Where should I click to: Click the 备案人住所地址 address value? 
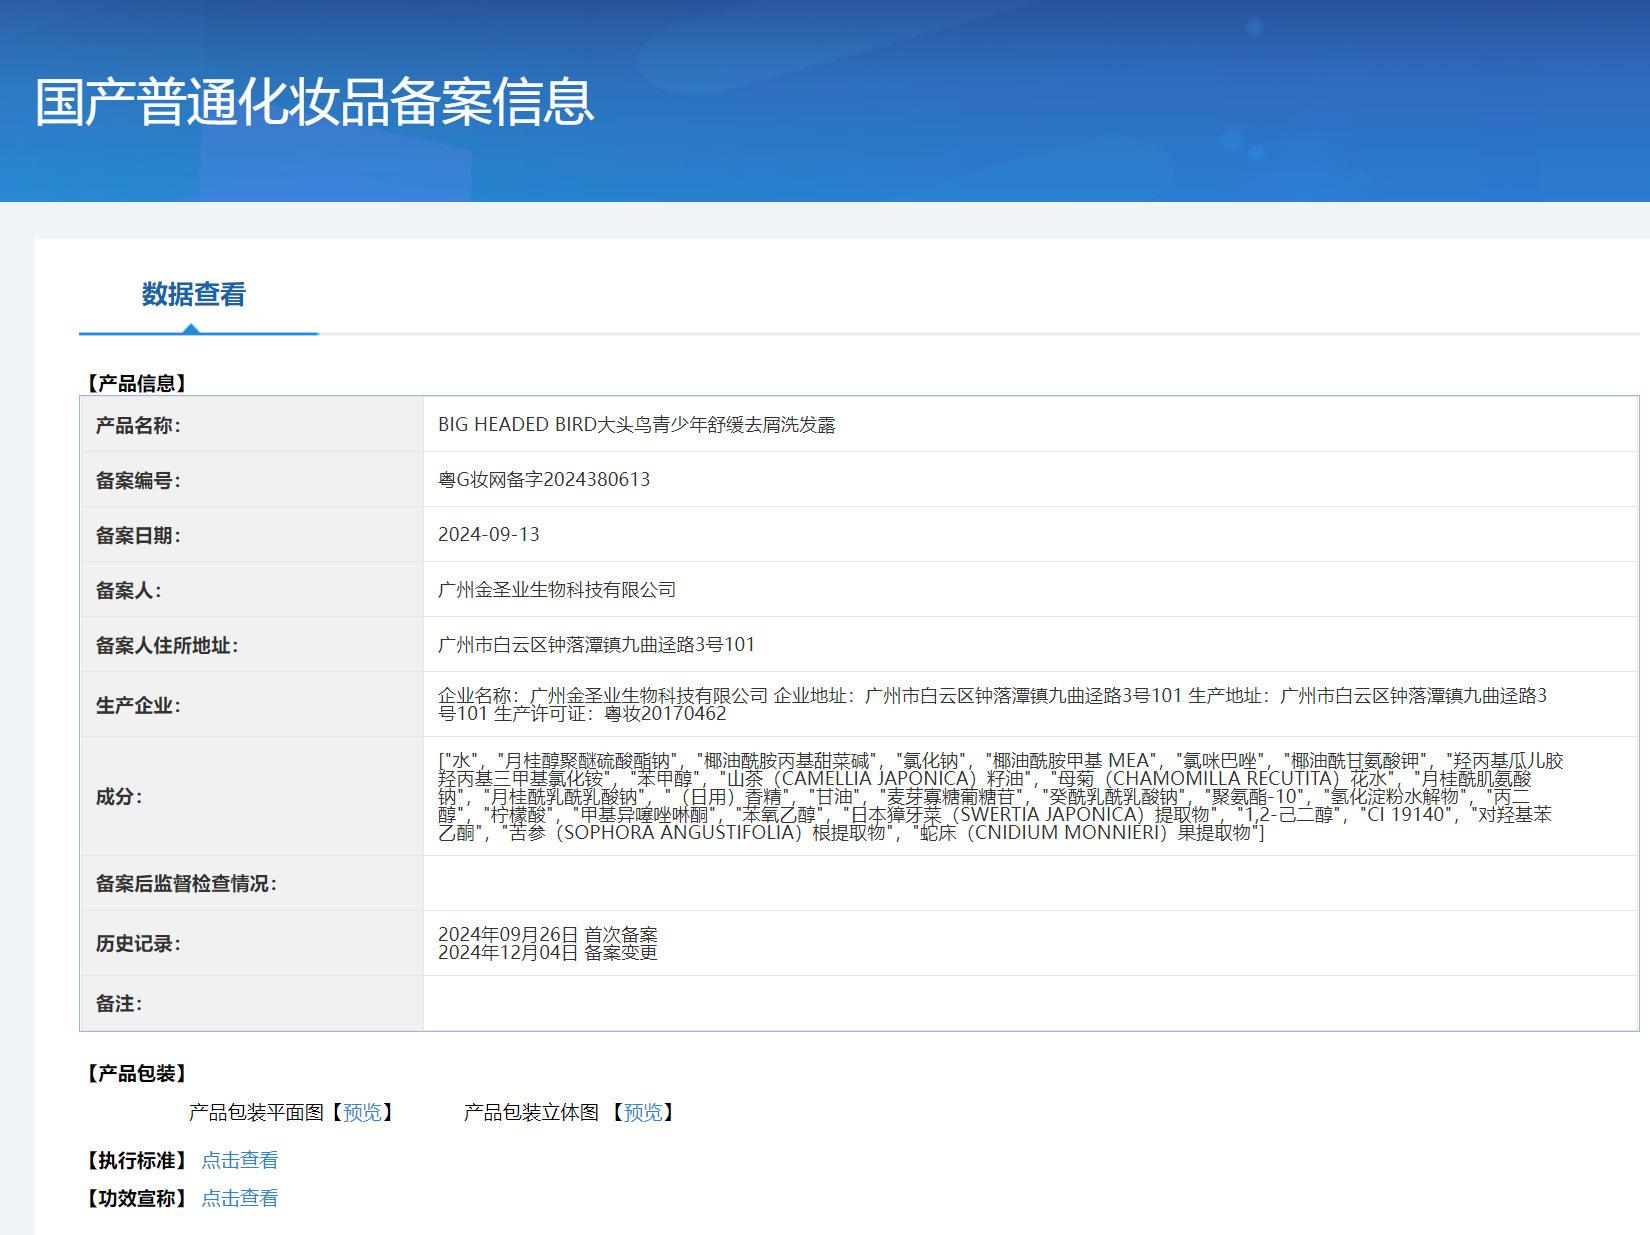point(597,644)
